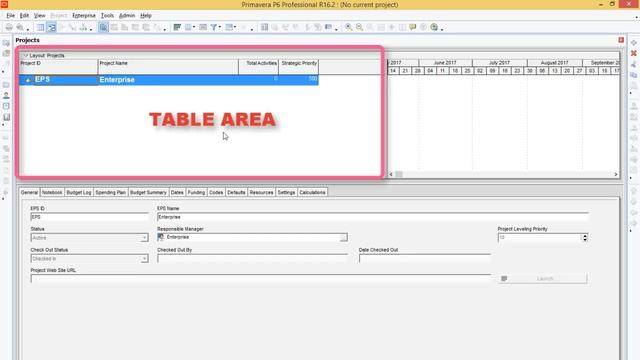
Task: Click the yellow hint help icon
Action: click(x=413, y=27)
